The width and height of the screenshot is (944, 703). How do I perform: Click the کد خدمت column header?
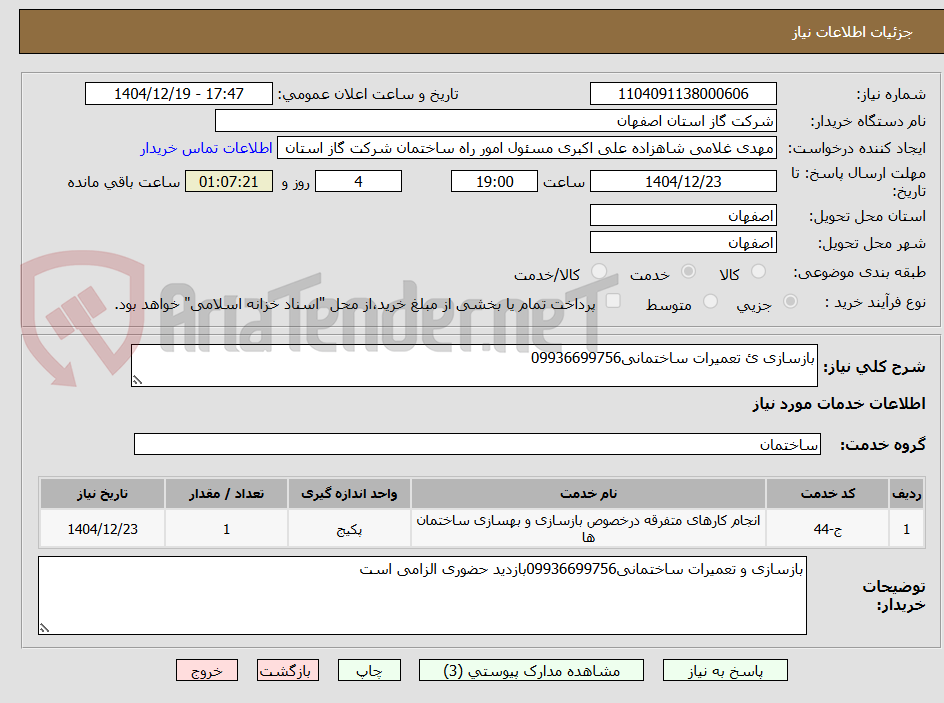[x=827, y=494]
